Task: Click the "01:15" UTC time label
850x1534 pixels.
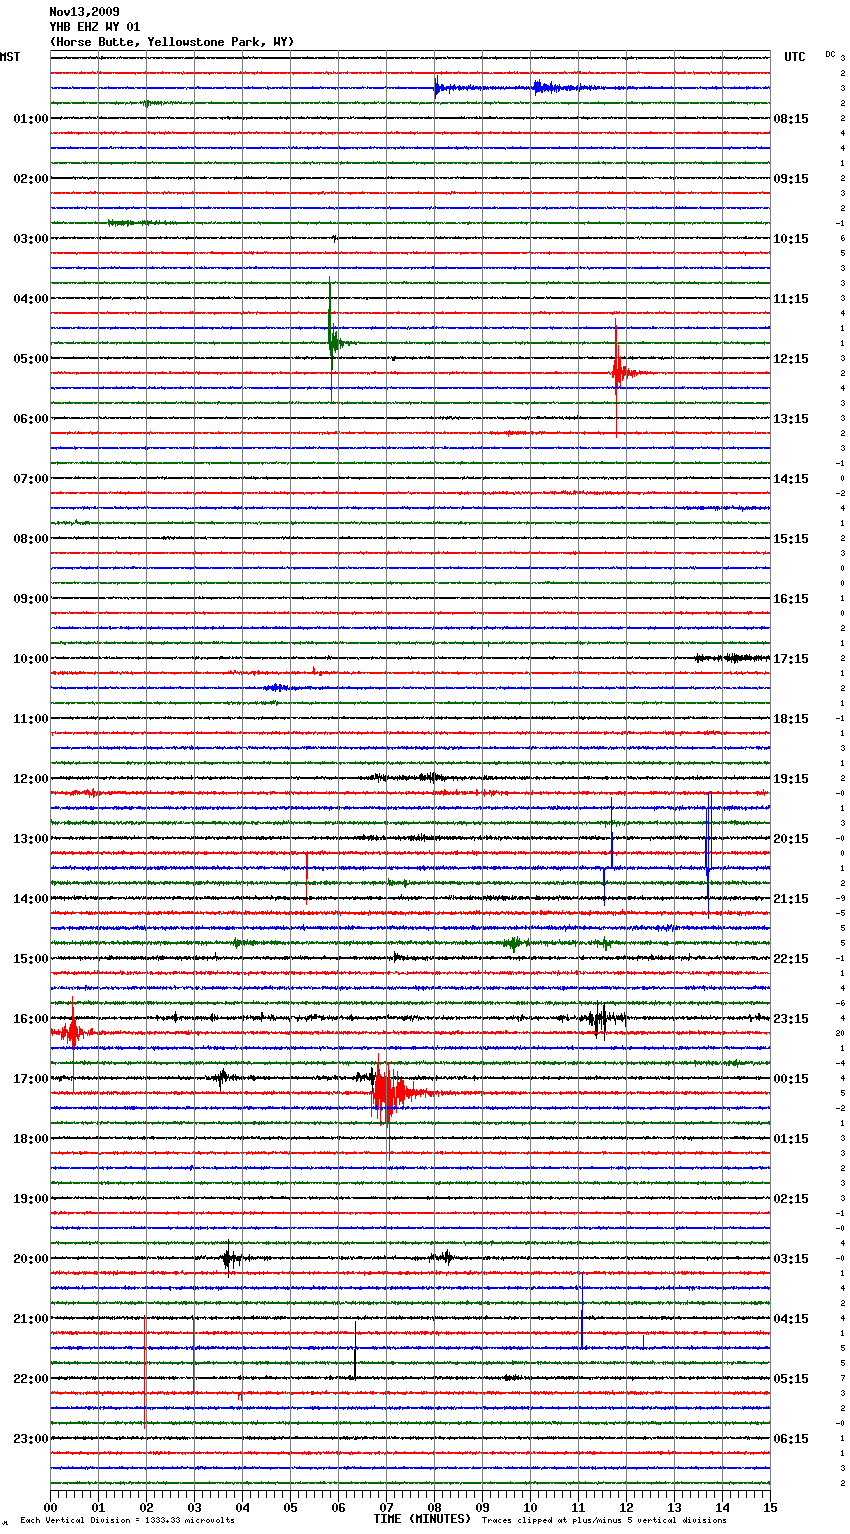Action: (x=791, y=1139)
